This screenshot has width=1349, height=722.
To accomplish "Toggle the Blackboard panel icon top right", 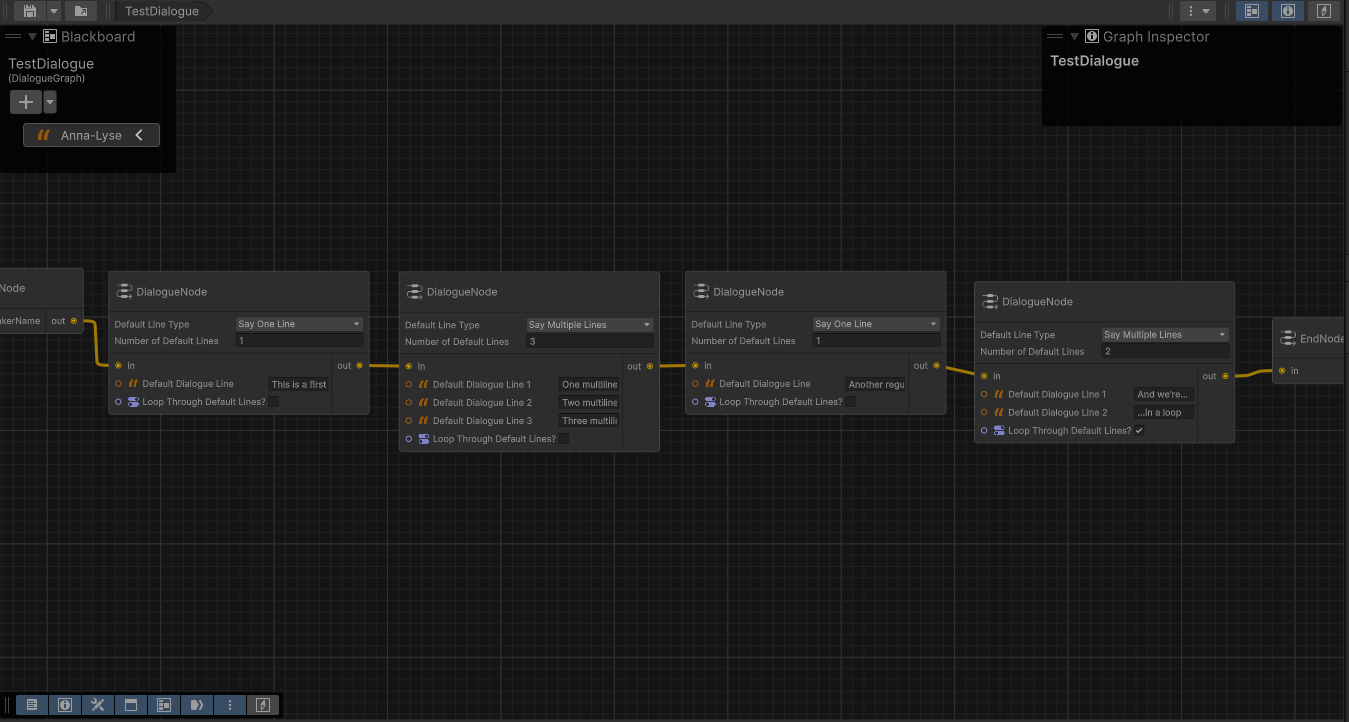I will point(1251,10).
